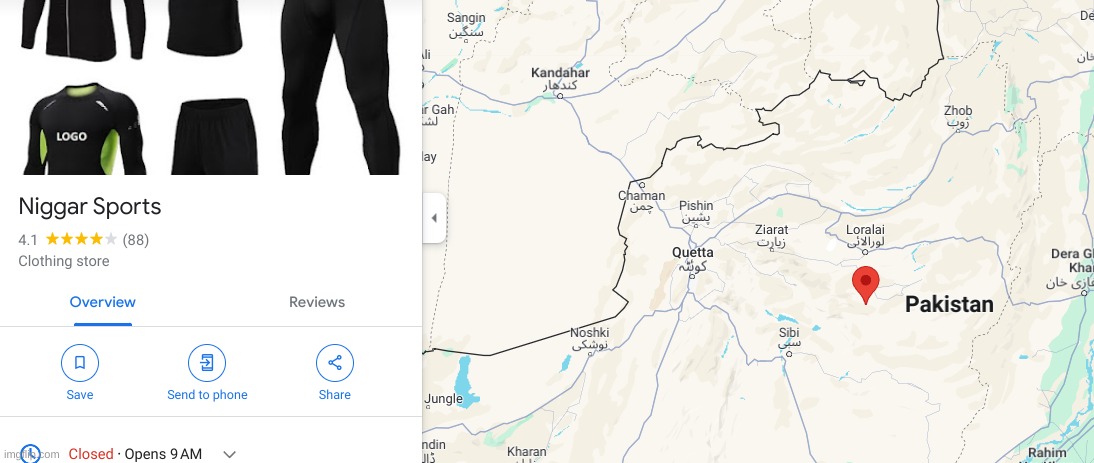Expand opening hours with chevron

(x=230, y=455)
